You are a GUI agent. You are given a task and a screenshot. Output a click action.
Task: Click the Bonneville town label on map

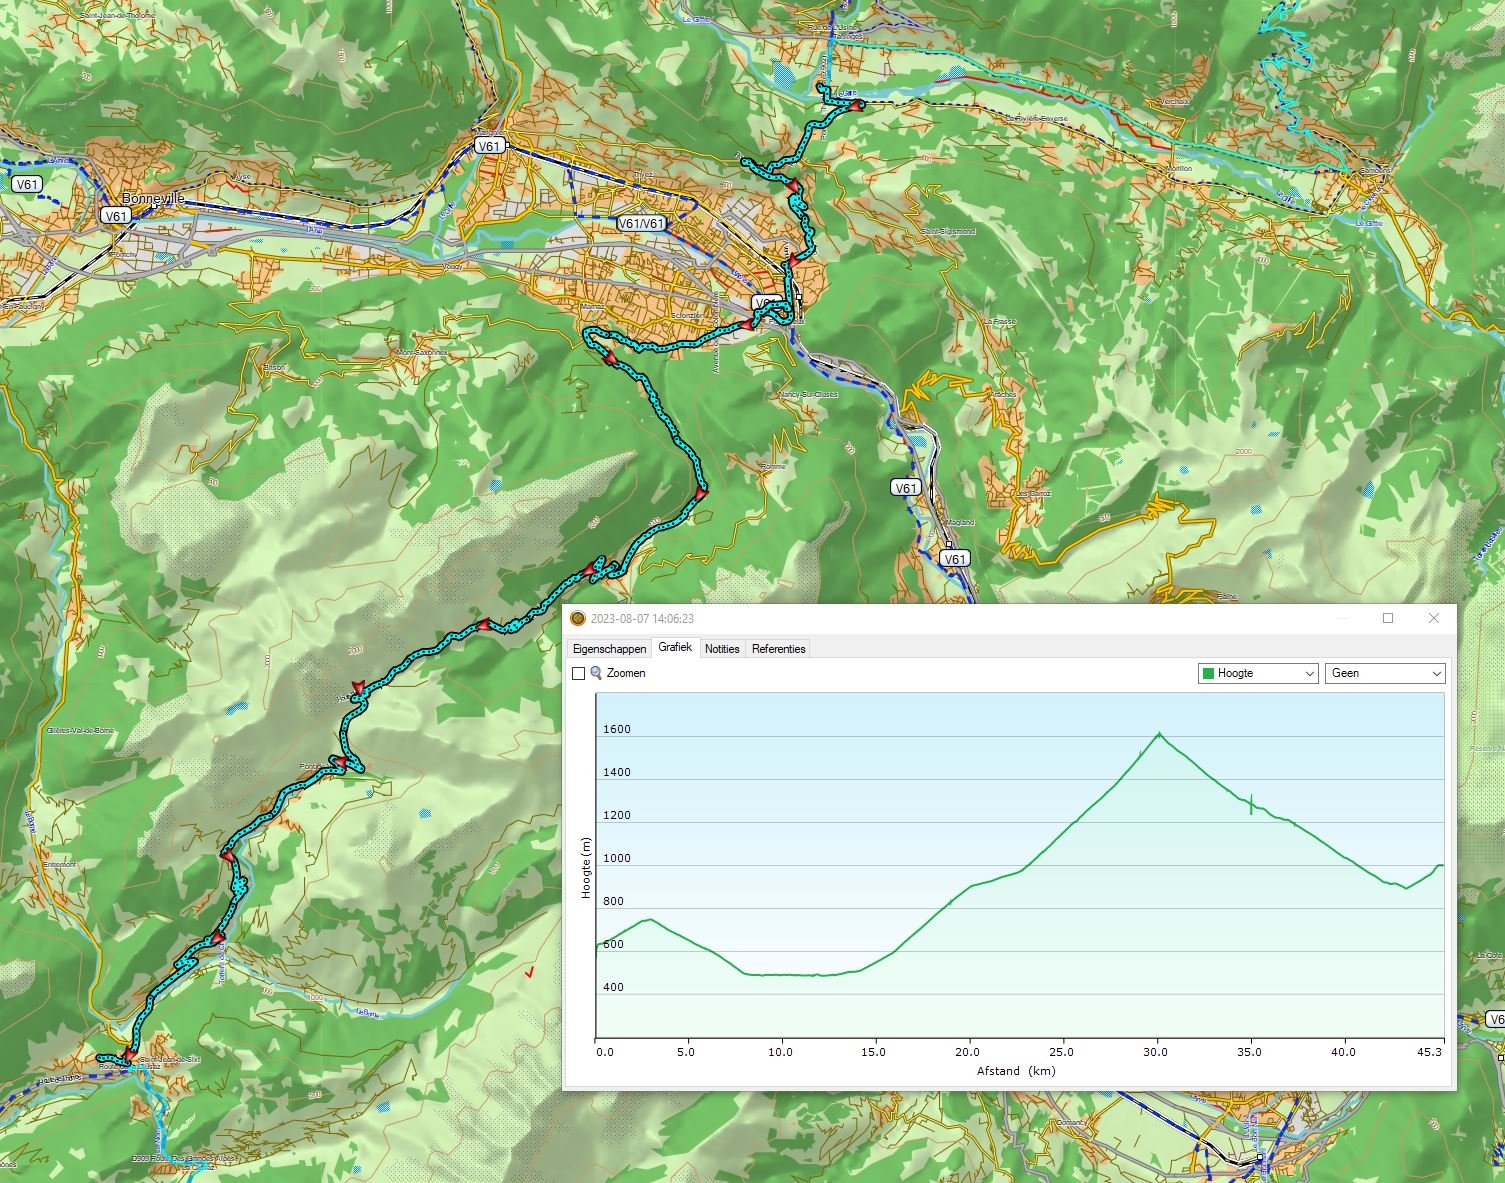[x=152, y=199]
